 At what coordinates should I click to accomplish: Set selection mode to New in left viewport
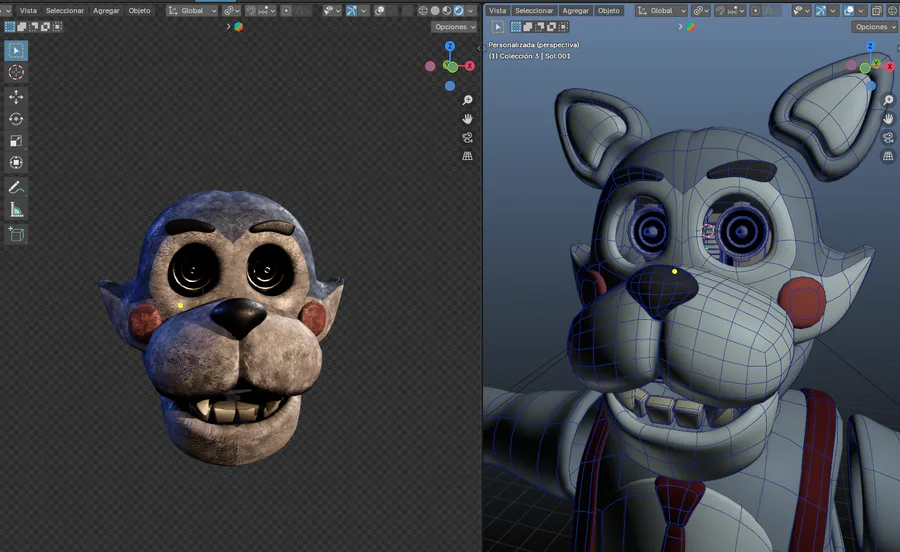[10, 26]
